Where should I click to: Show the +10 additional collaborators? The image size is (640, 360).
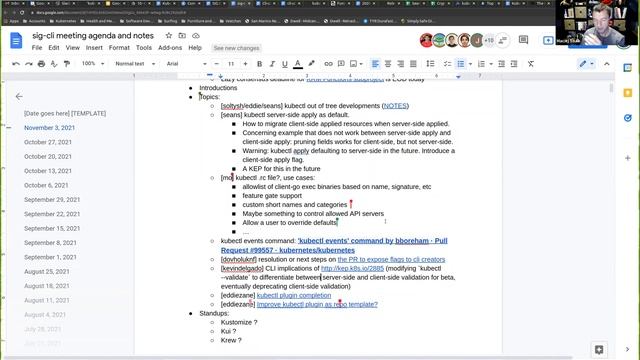click(489, 40)
